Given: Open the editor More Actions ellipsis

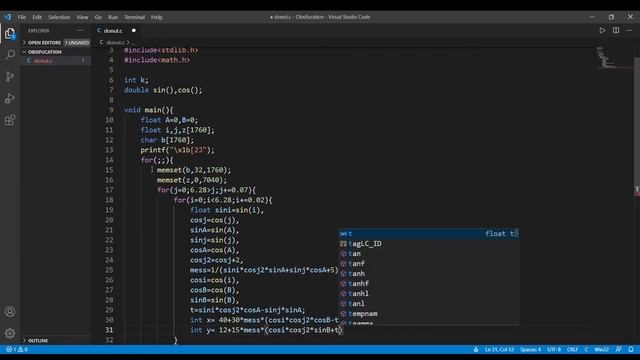Looking at the screenshot, I should [x=629, y=30].
